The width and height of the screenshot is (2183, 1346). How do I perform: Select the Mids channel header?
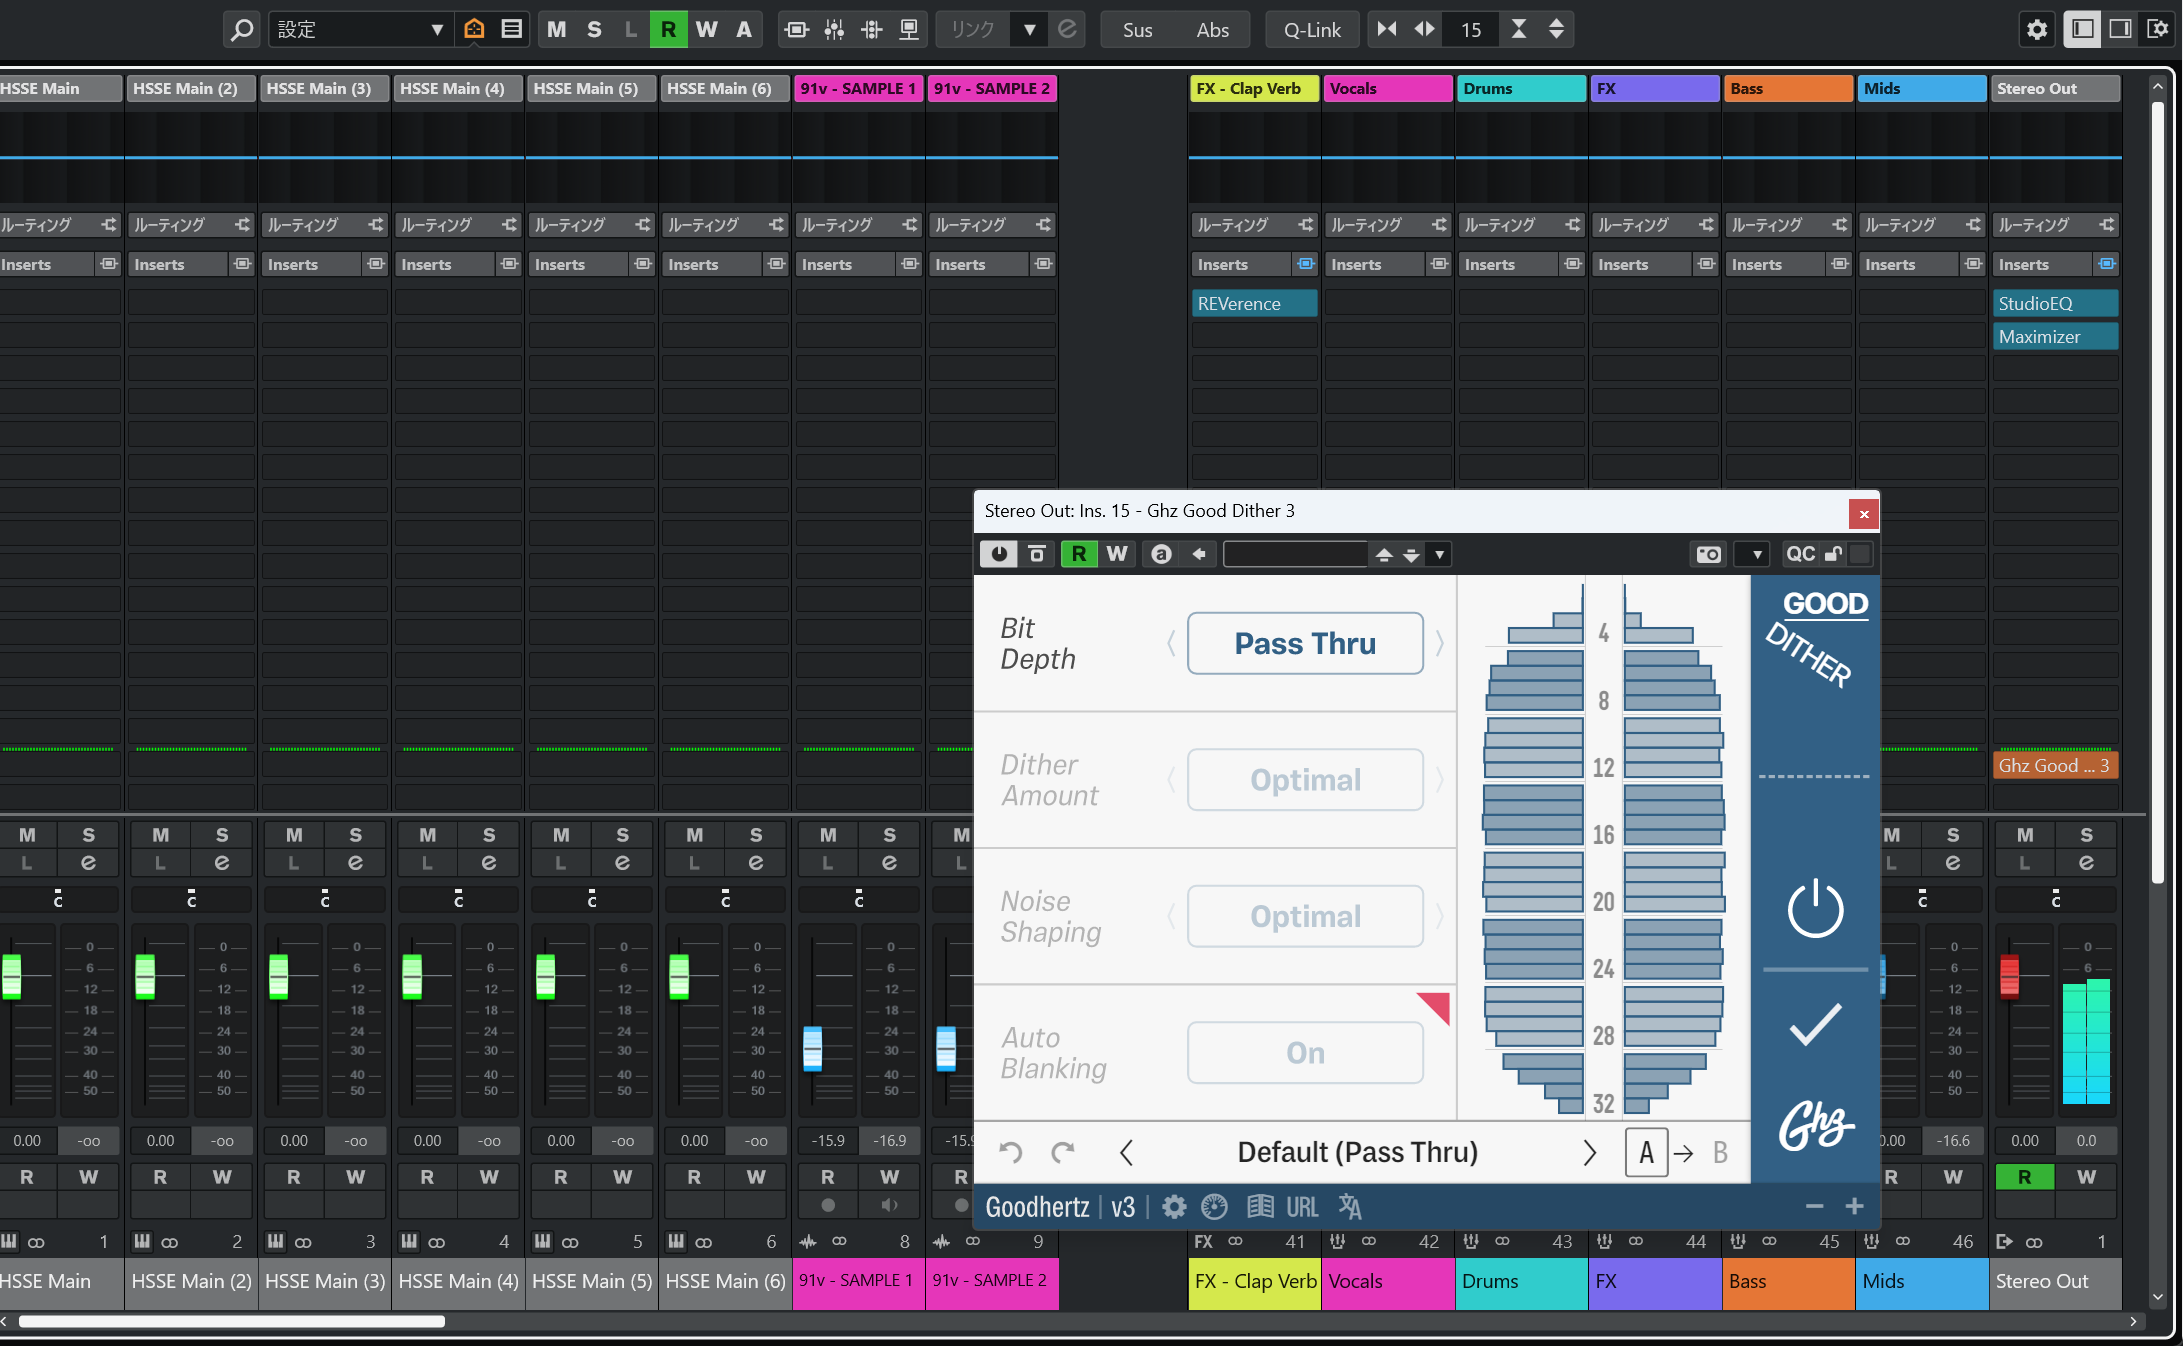tap(1921, 89)
